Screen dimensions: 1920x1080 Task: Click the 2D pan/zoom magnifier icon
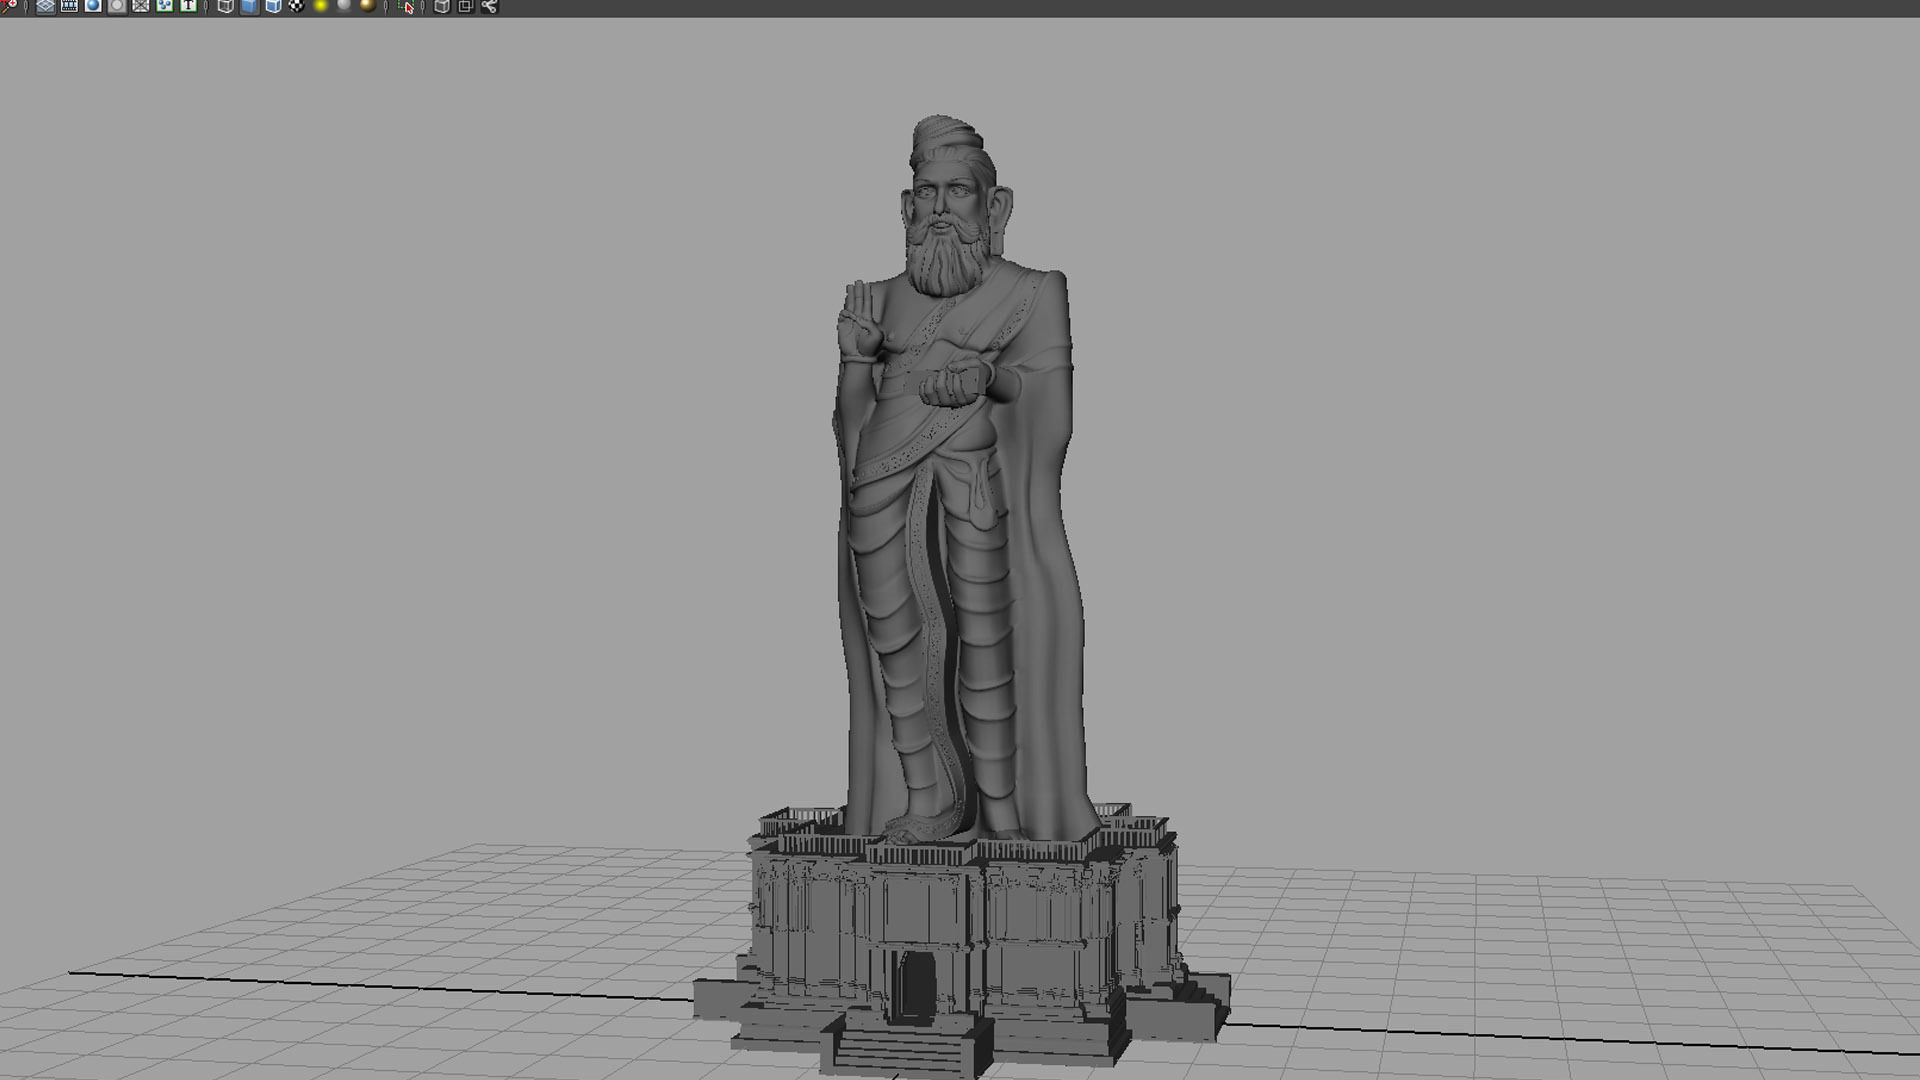point(9,6)
